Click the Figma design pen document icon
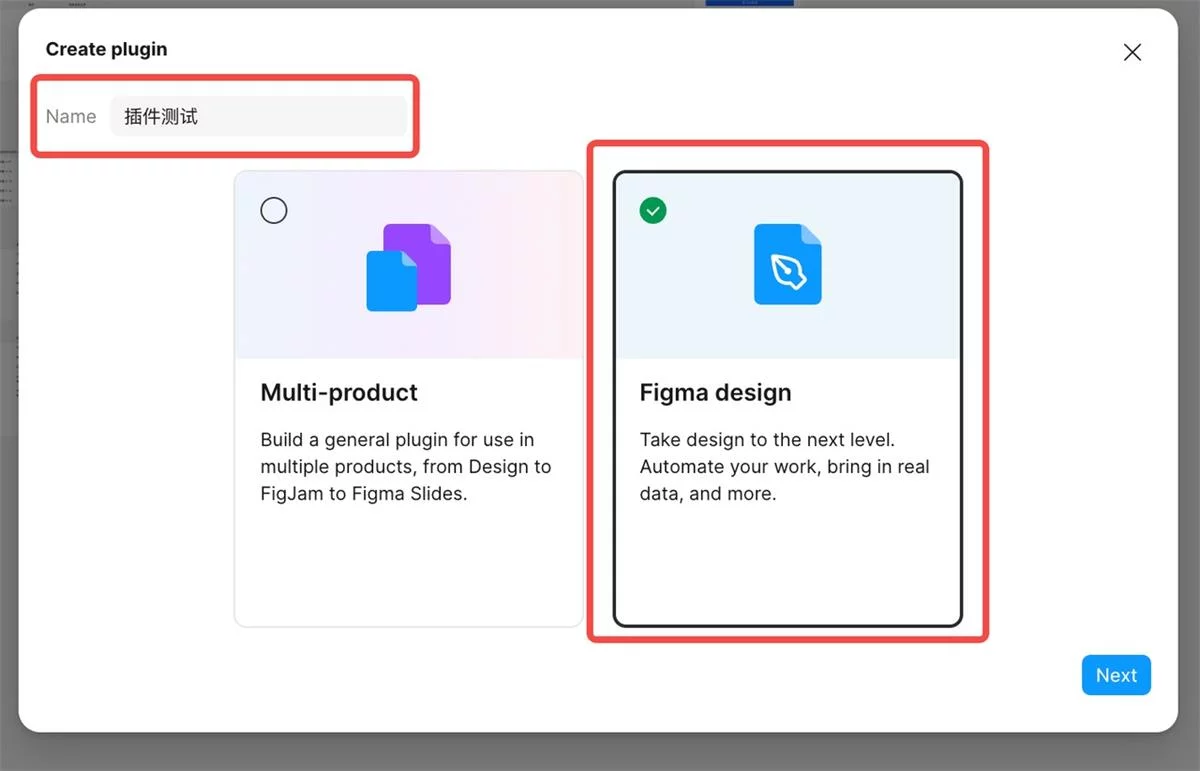The width and height of the screenshot is (1200, 771). [x=787, y=265]
